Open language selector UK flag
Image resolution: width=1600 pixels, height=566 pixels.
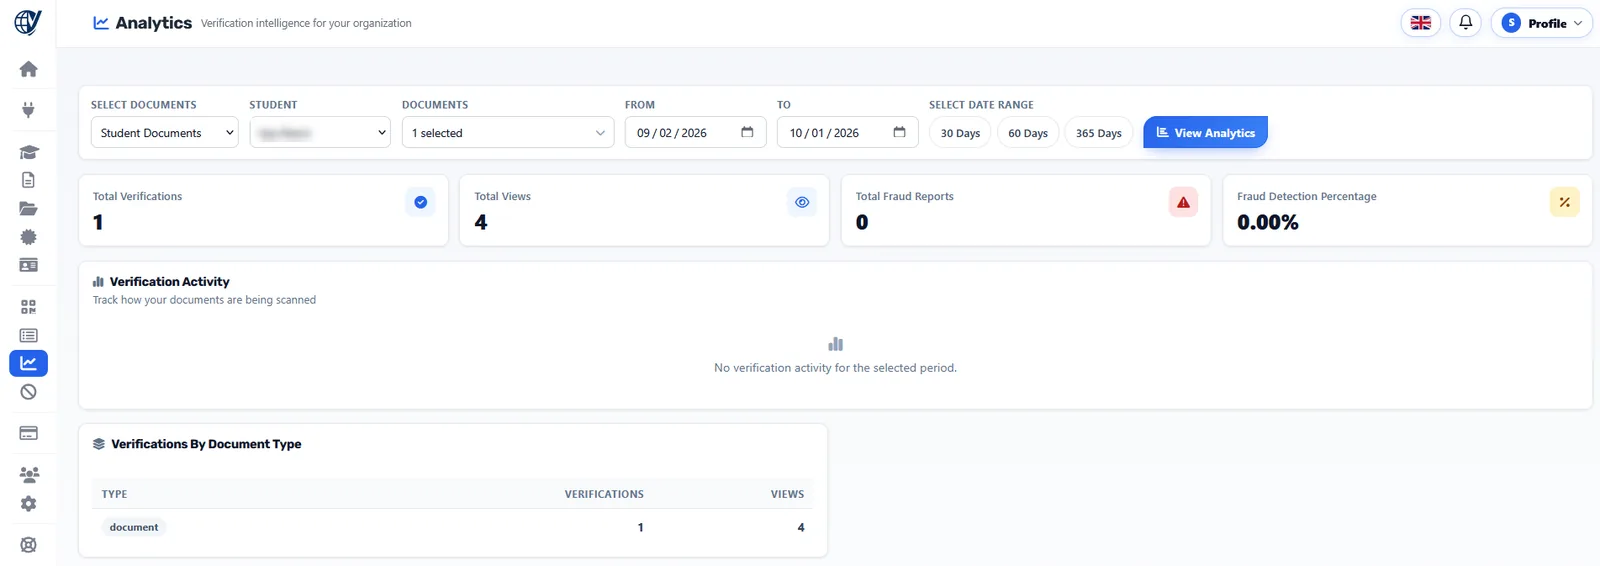1420,23
